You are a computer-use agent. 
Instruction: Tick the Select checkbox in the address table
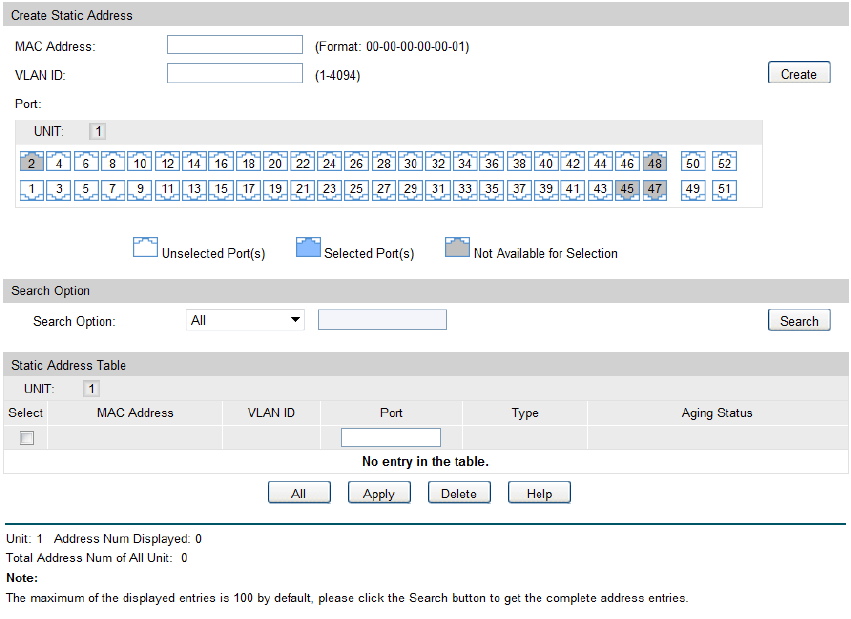click(27, 438)
